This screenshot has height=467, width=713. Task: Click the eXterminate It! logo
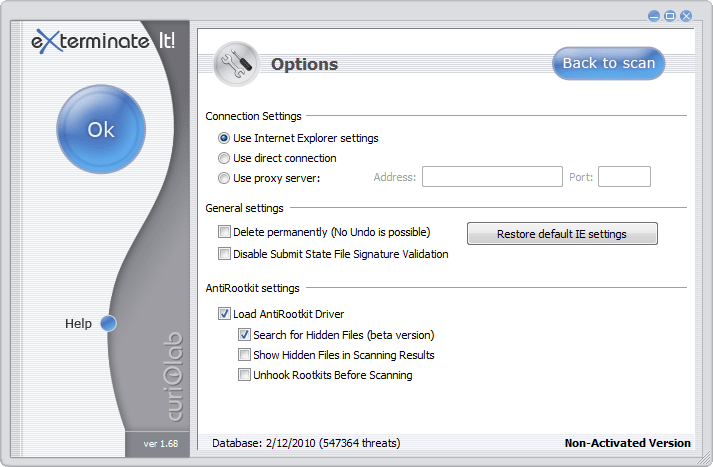(104, 41)
